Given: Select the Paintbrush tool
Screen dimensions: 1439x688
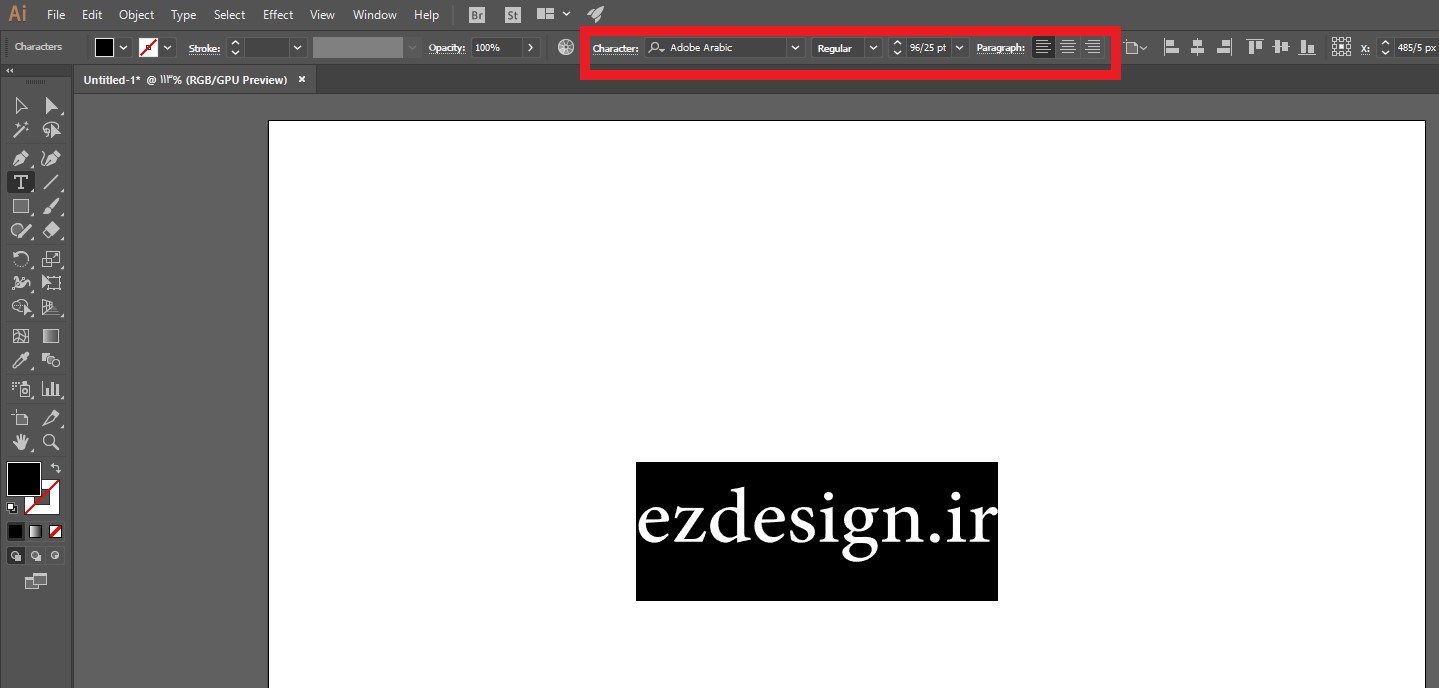Looking at the screenshot, I should (x=51, y=206).
